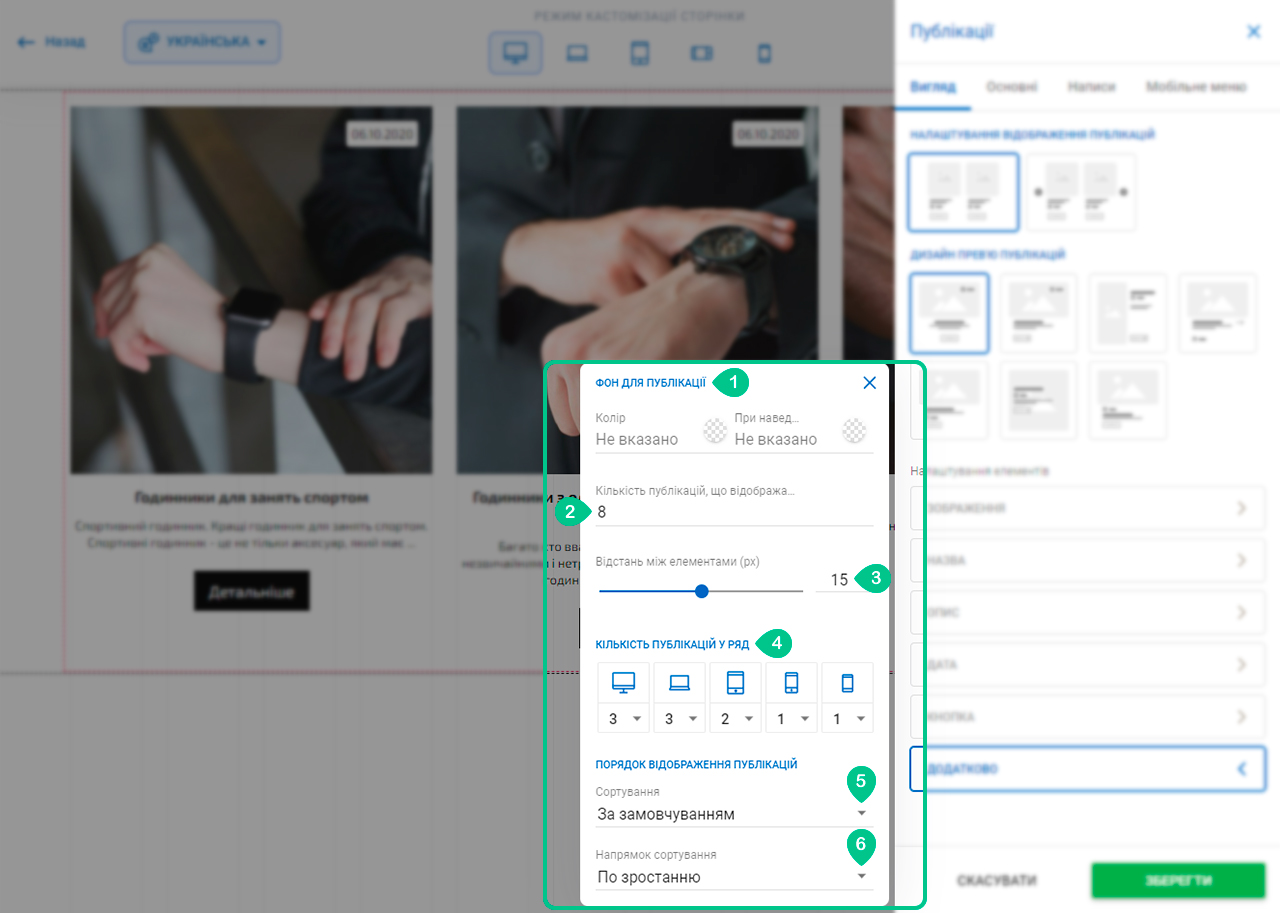Open the Українська language dropdown
Viewport: 1280px width, 913px height.
(202, 42)
